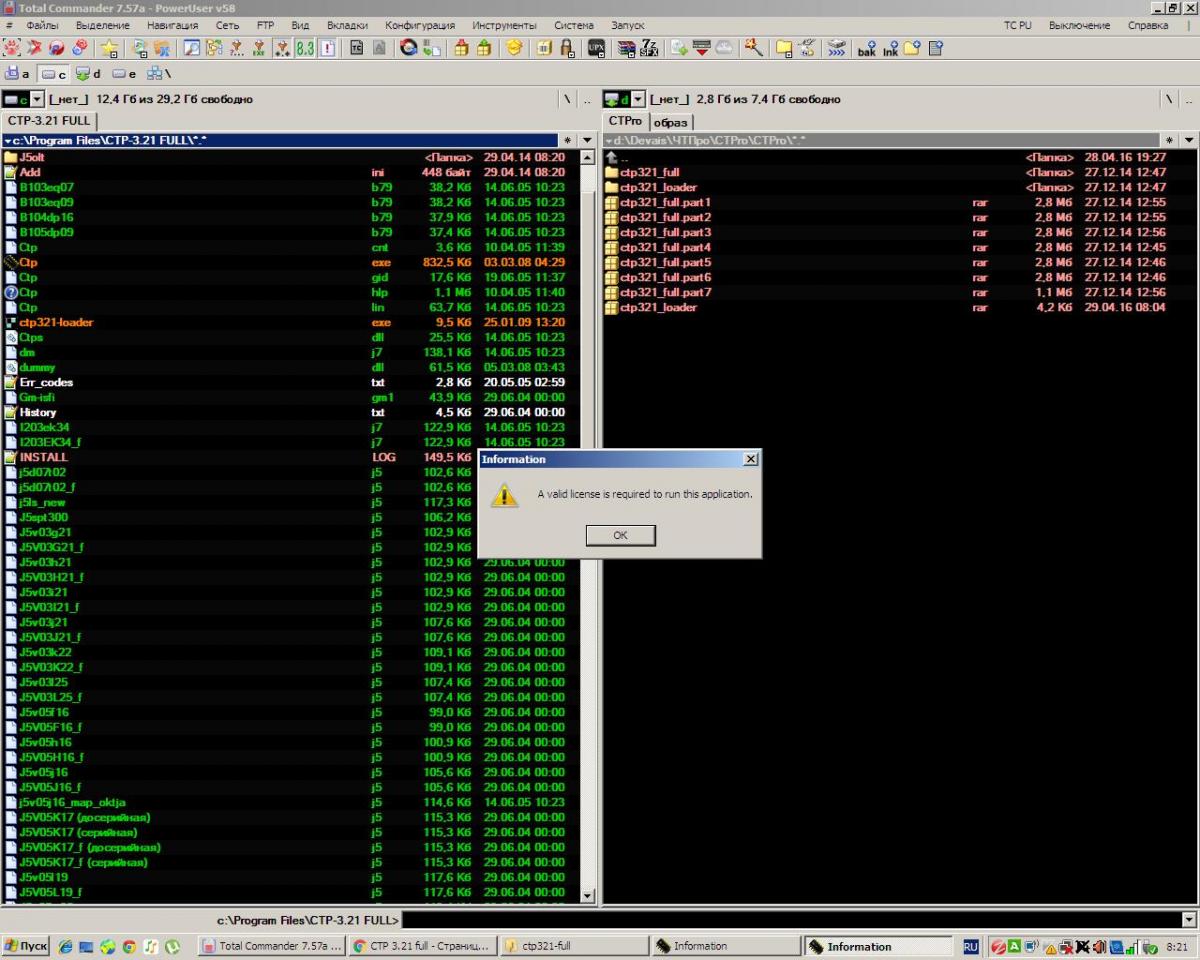Switch to drive a button

coord(18,74)
